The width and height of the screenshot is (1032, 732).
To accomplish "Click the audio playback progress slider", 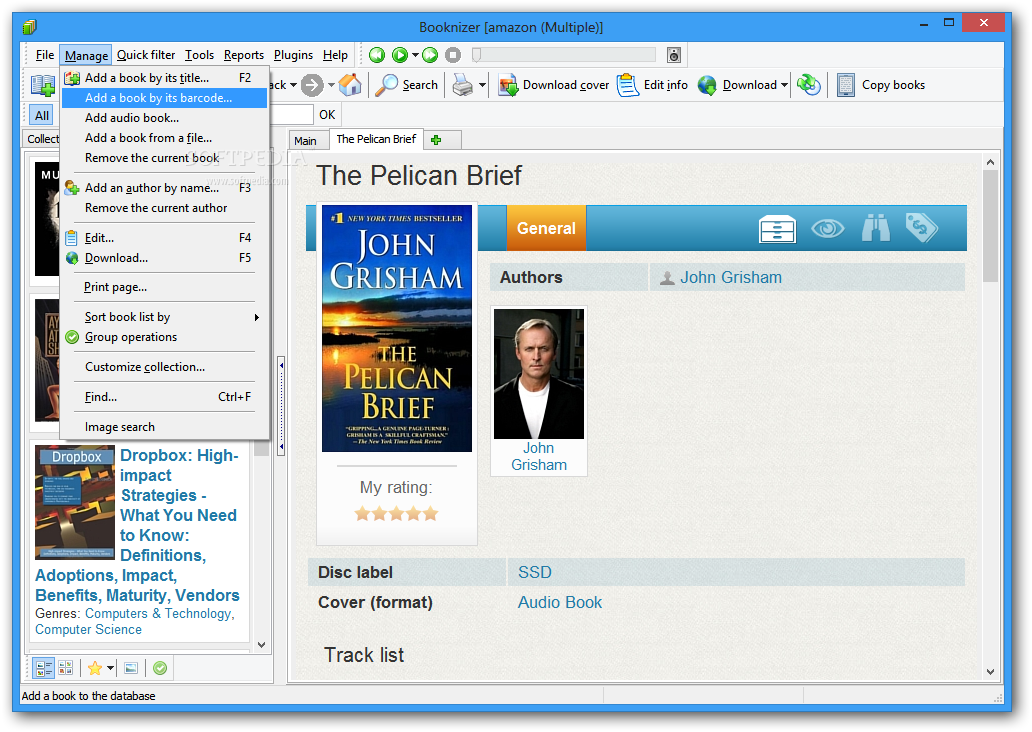I will [x=564, y=55].
